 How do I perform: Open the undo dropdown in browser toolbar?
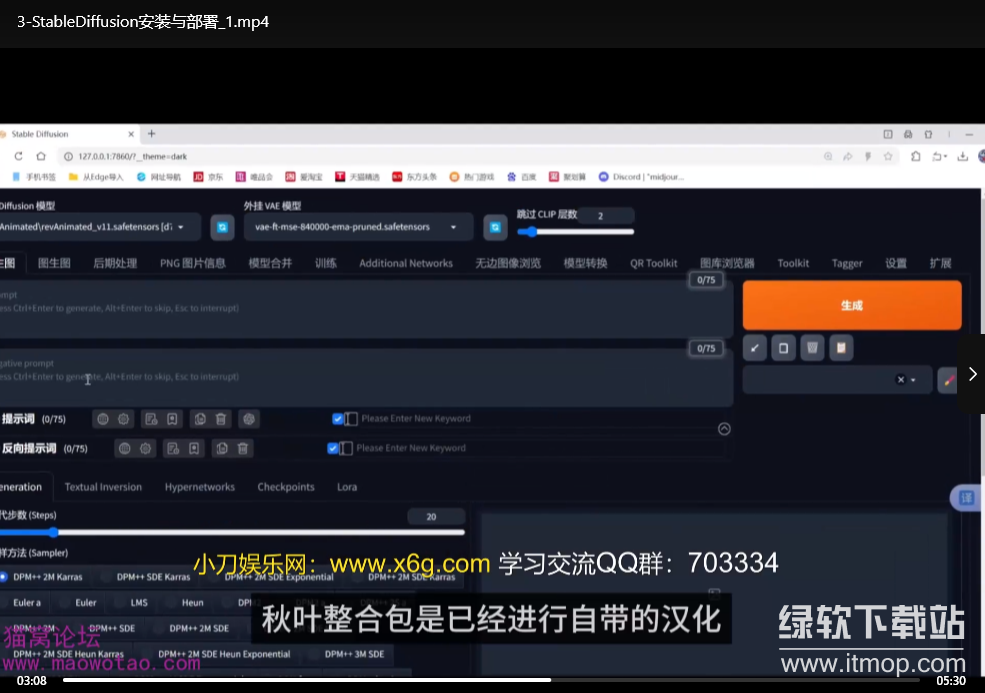coord(939,156)
